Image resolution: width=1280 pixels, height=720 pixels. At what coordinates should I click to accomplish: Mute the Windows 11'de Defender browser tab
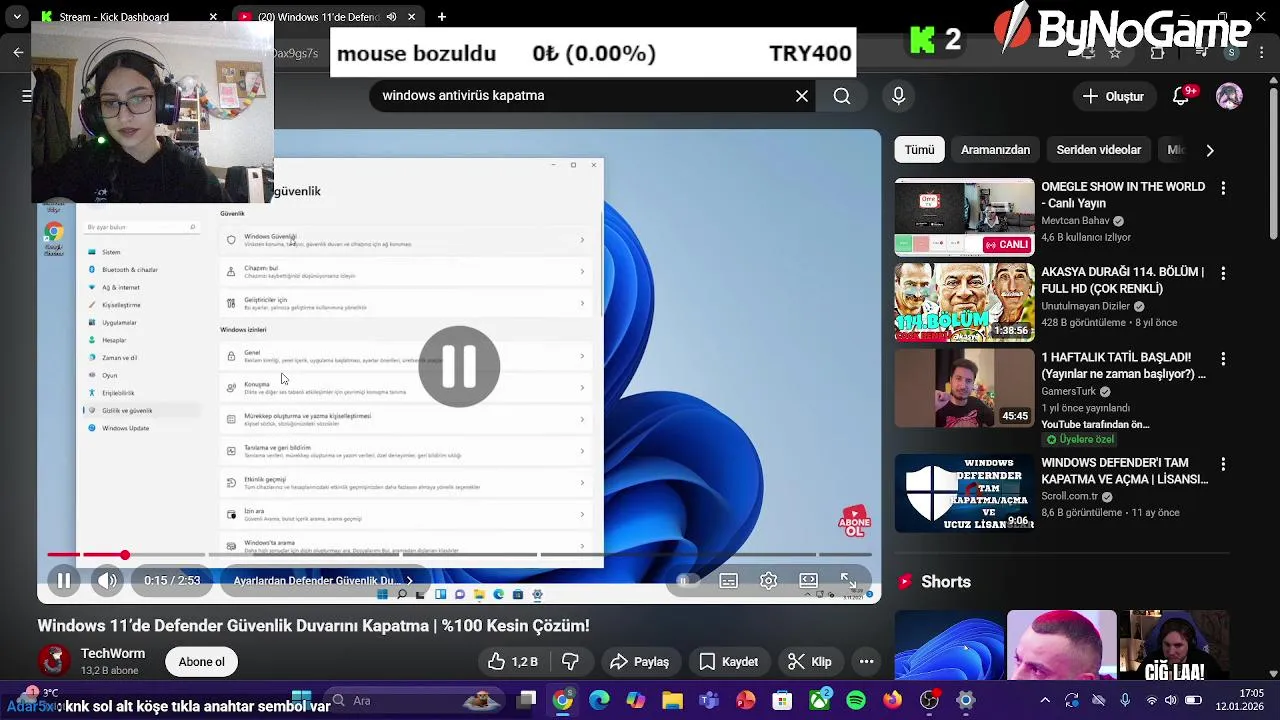[391, 17]
